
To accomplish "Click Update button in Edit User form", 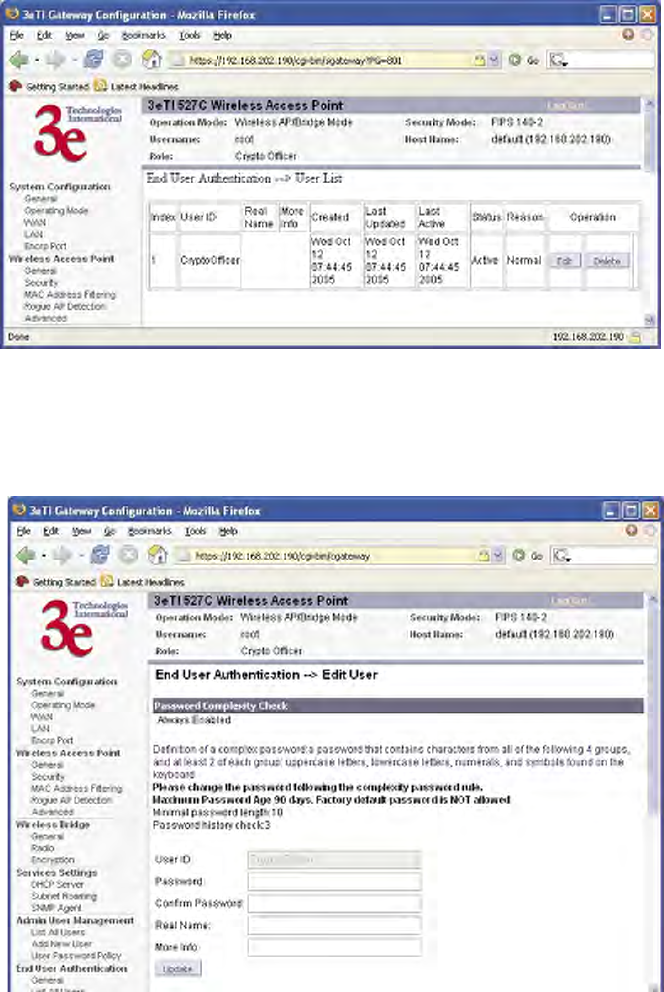I will 178,969.
